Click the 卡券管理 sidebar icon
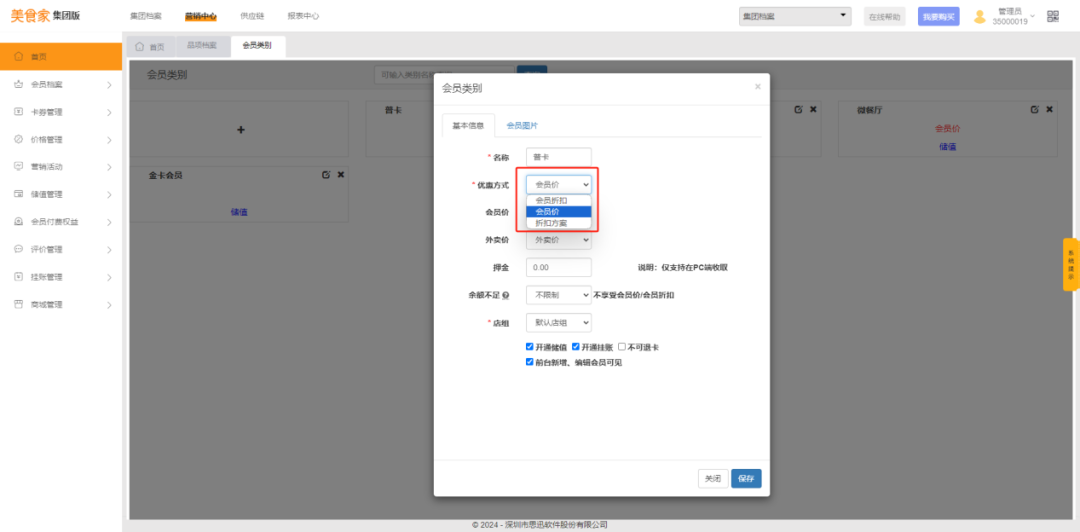1080x532 pixels. pos(19,112)
